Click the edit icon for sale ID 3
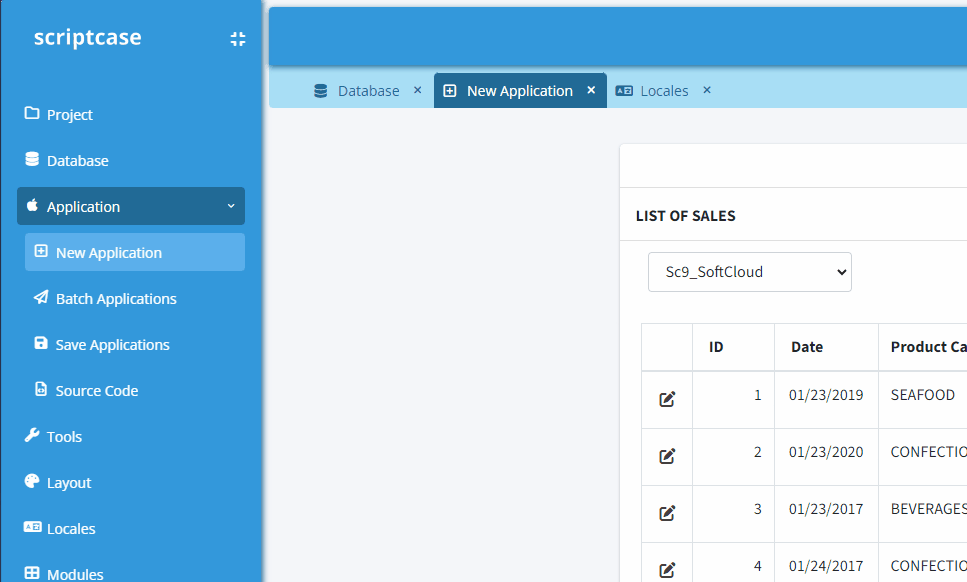This screenshot has height=582, width=967. 667,513
